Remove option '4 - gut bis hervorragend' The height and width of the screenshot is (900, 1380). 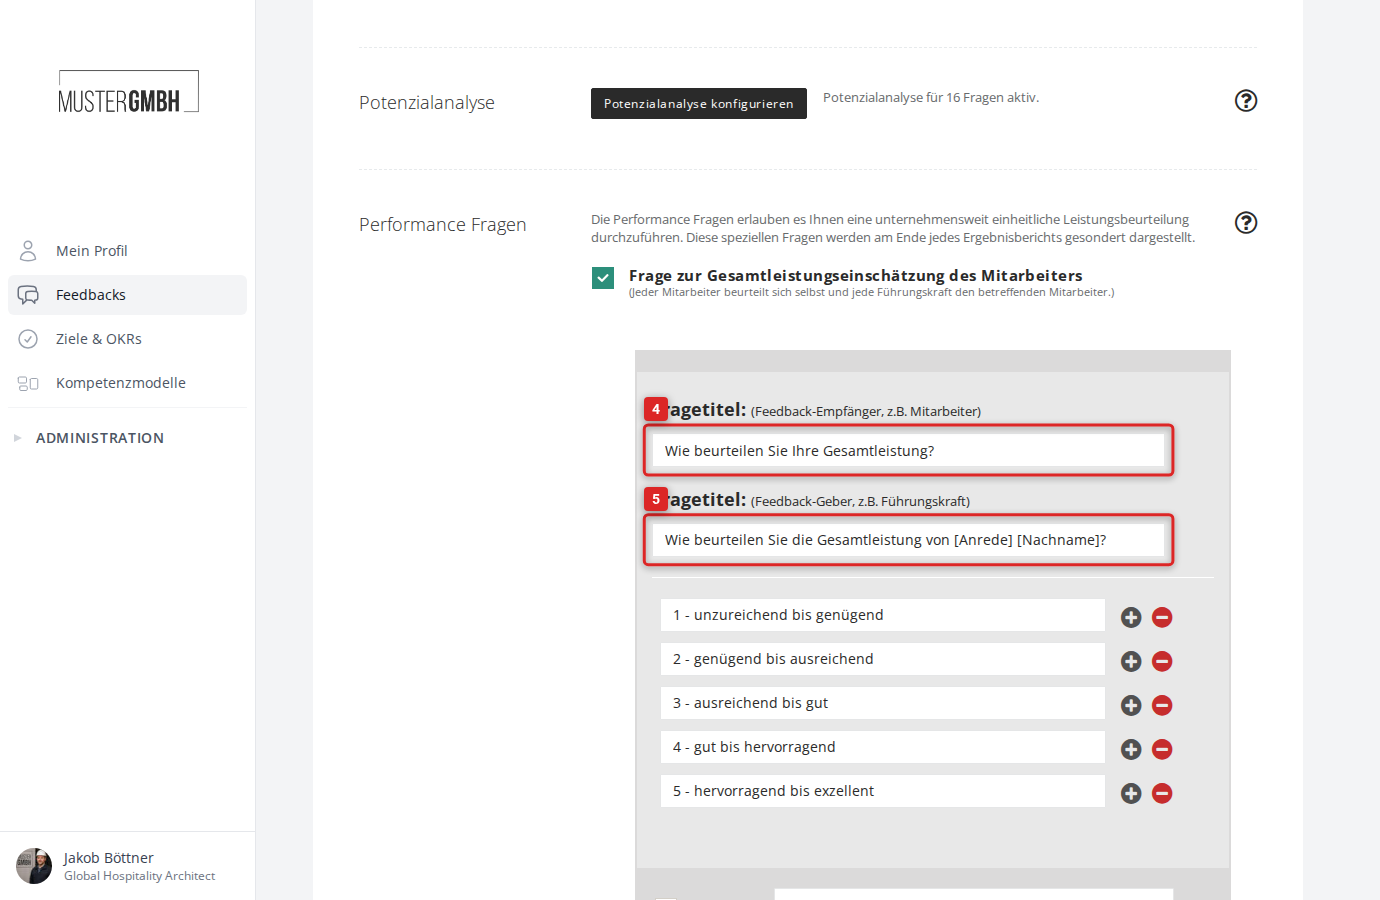point(1162,749)
